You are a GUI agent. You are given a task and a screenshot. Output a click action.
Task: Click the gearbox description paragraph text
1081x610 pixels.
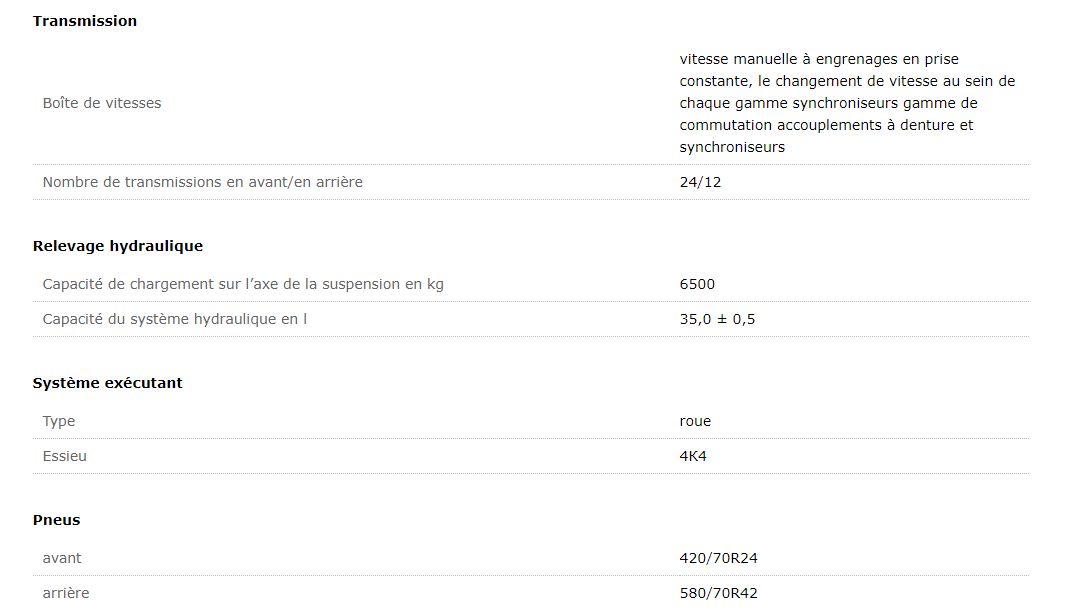point(847,103)
